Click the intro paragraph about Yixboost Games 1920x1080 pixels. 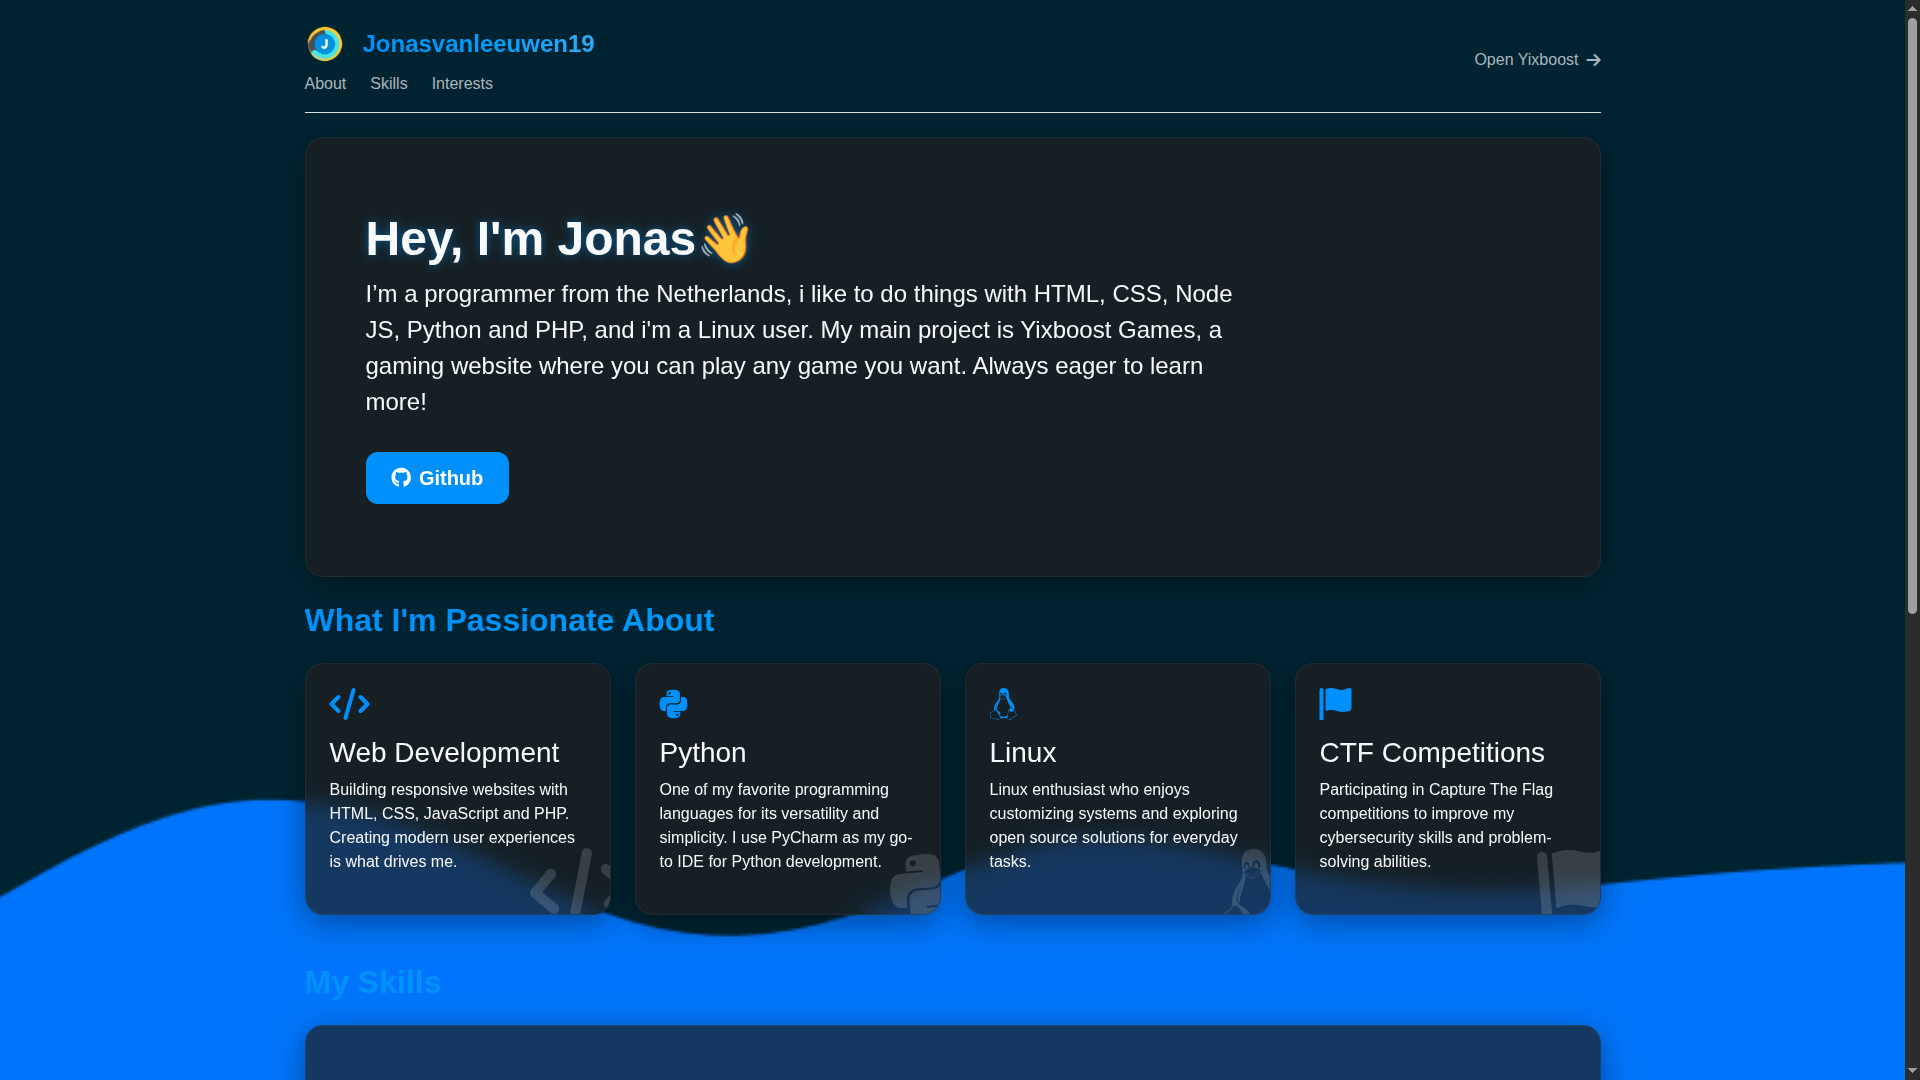point(799,348)
